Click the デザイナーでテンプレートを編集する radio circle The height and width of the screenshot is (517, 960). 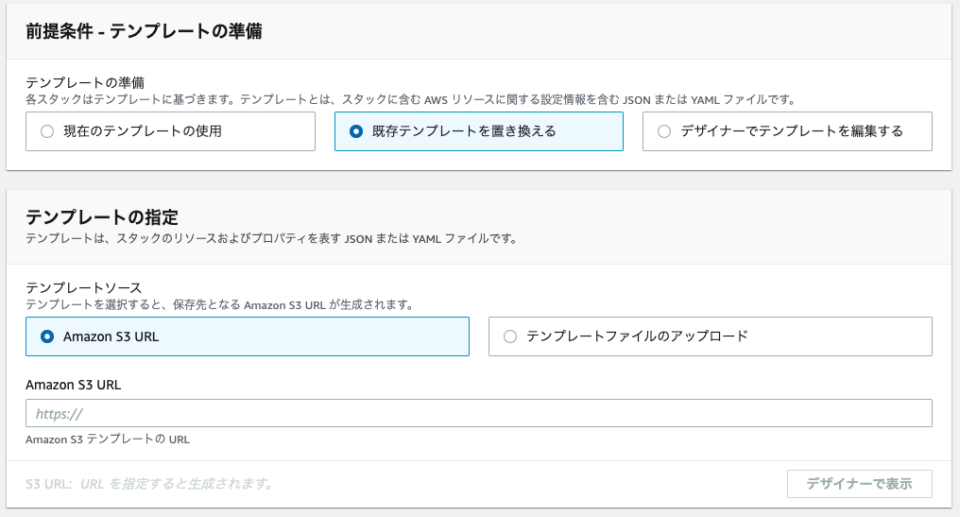point(664,131)
